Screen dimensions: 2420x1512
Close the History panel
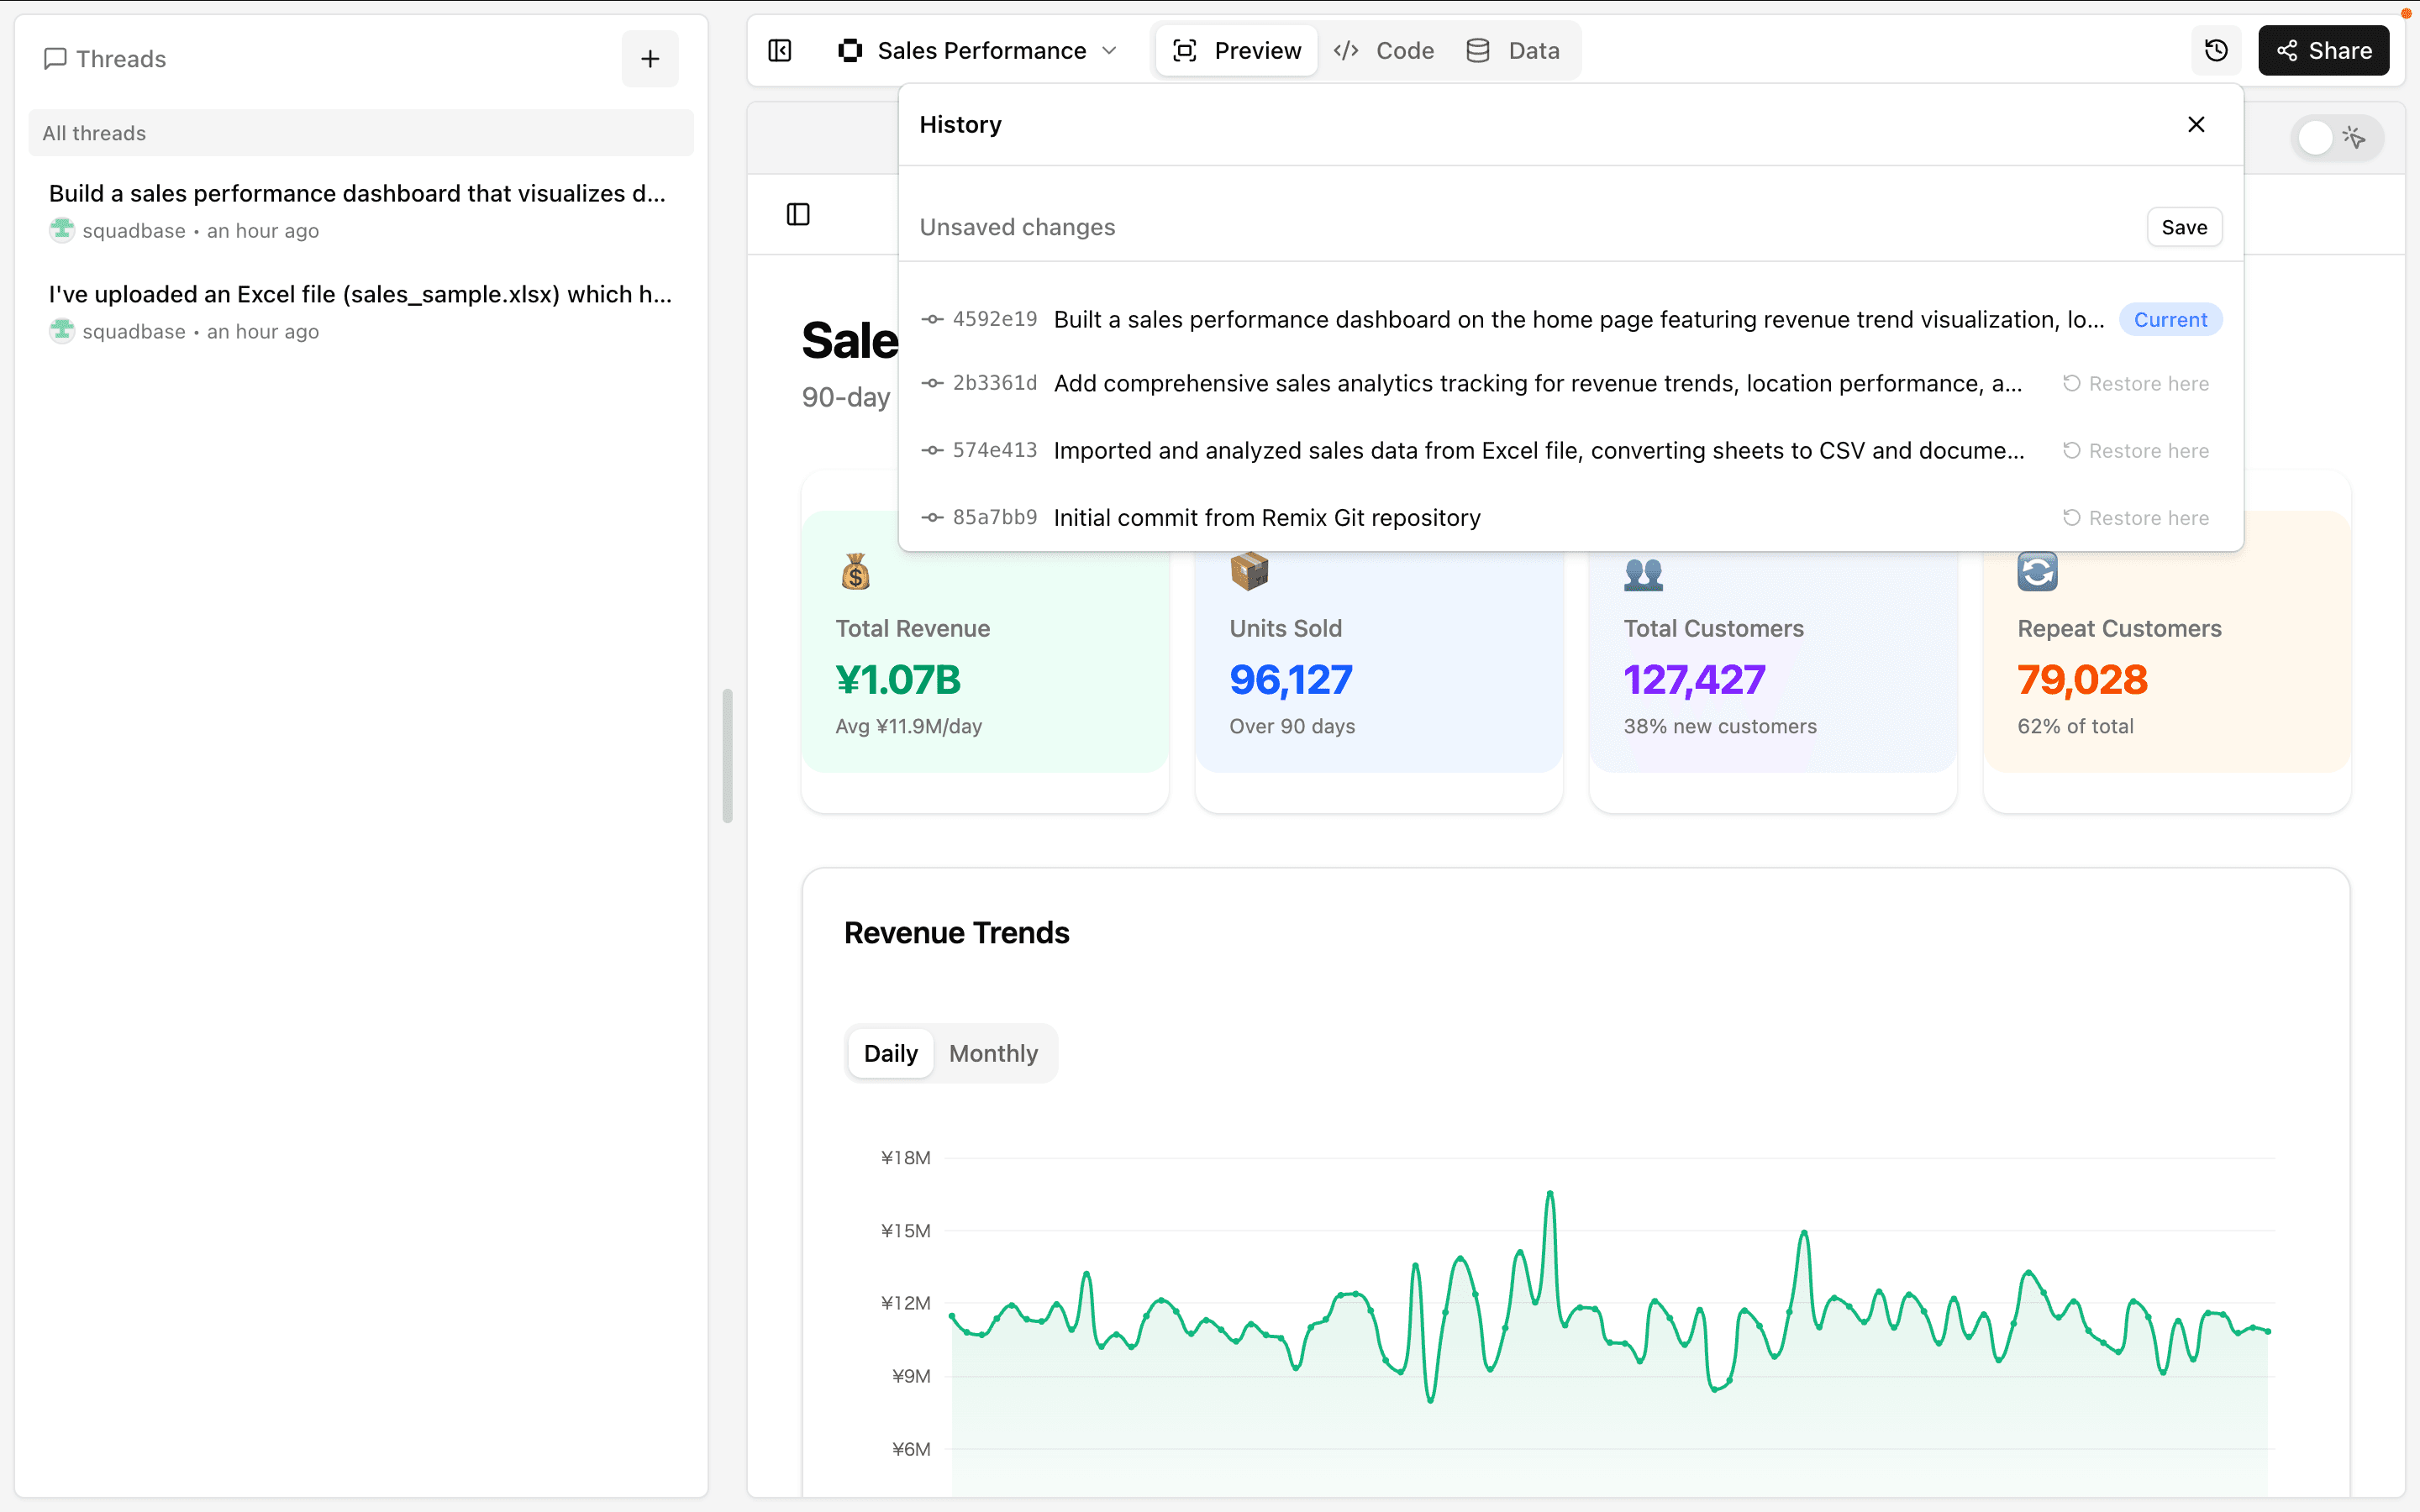click(x=2196, y=125)
